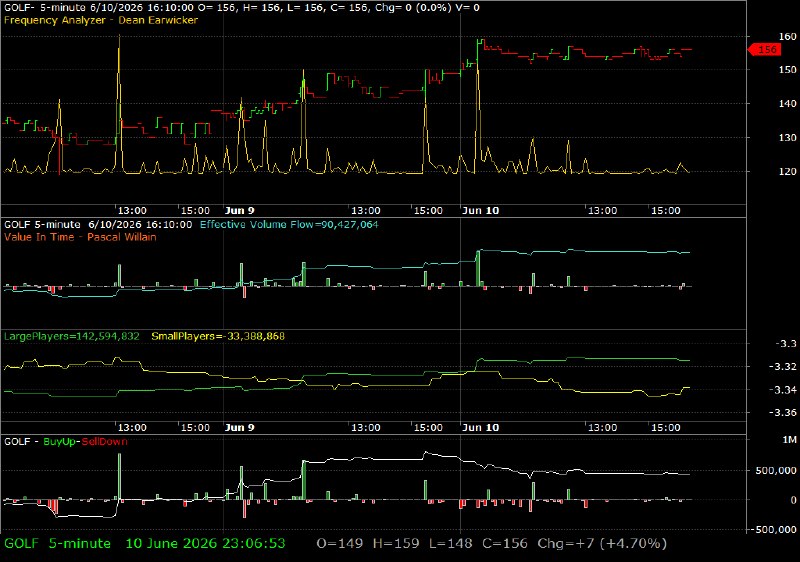Click the top chart header 'GOLF- 5-minute 6/10/2026 16:10:00'
800x562 pixels.
click(98, 8)
